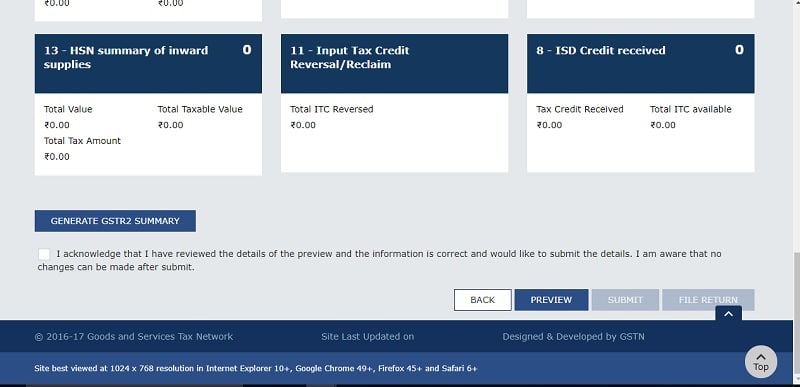Click the PREVIEW button
800x387 pixels.
(x=551, y=300)
